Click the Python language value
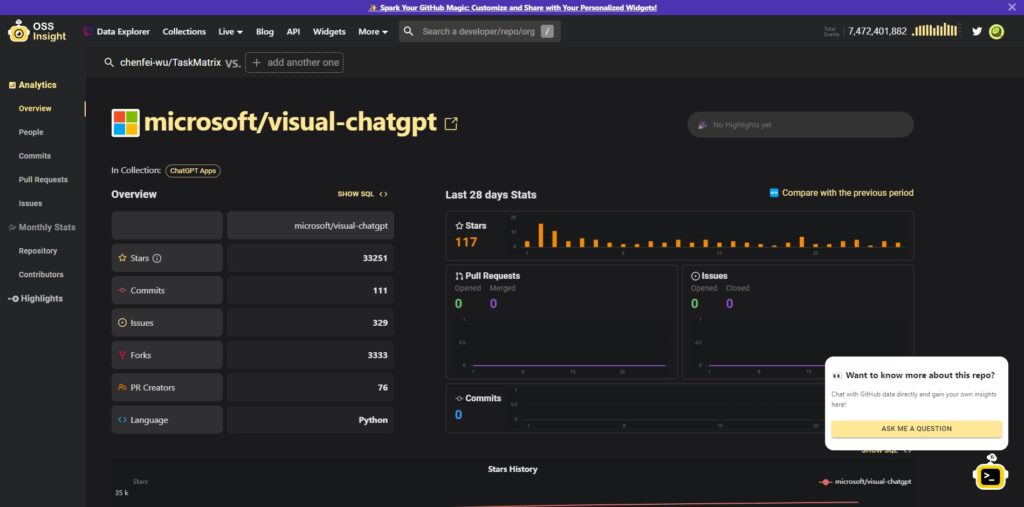1024x507 pixels. [373, 420]
